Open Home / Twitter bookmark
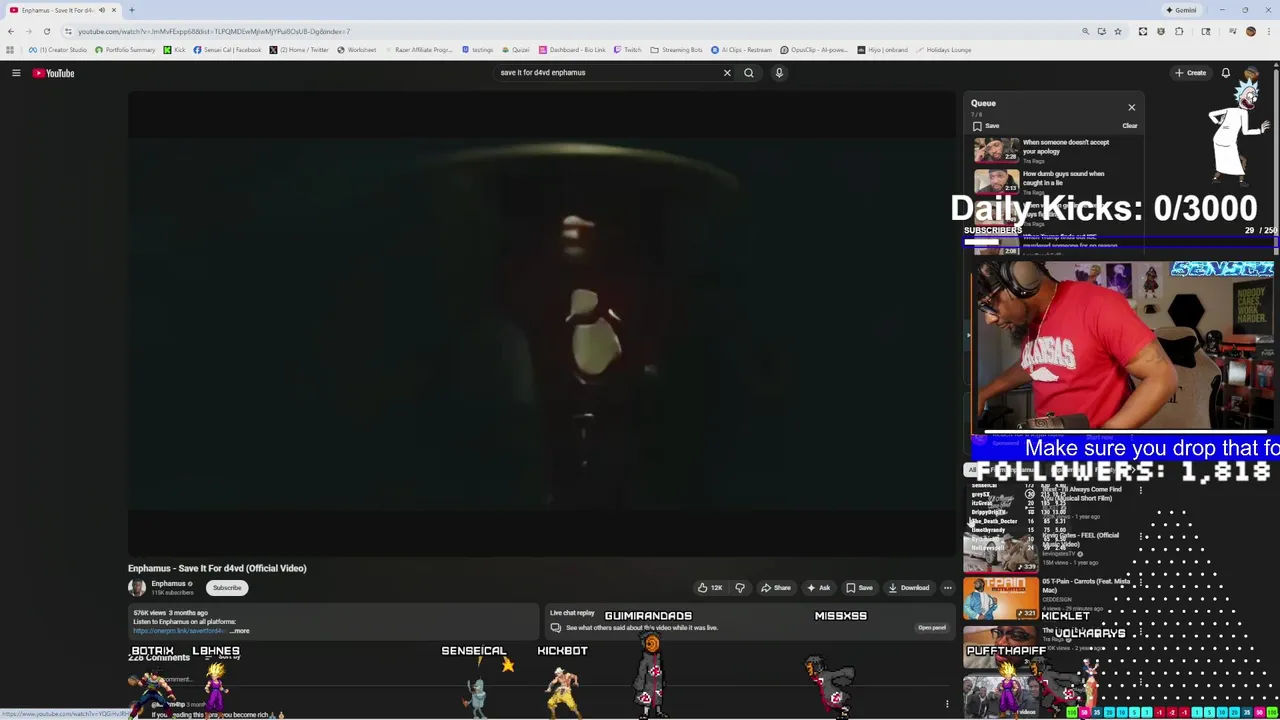 (x=299, y=50)
